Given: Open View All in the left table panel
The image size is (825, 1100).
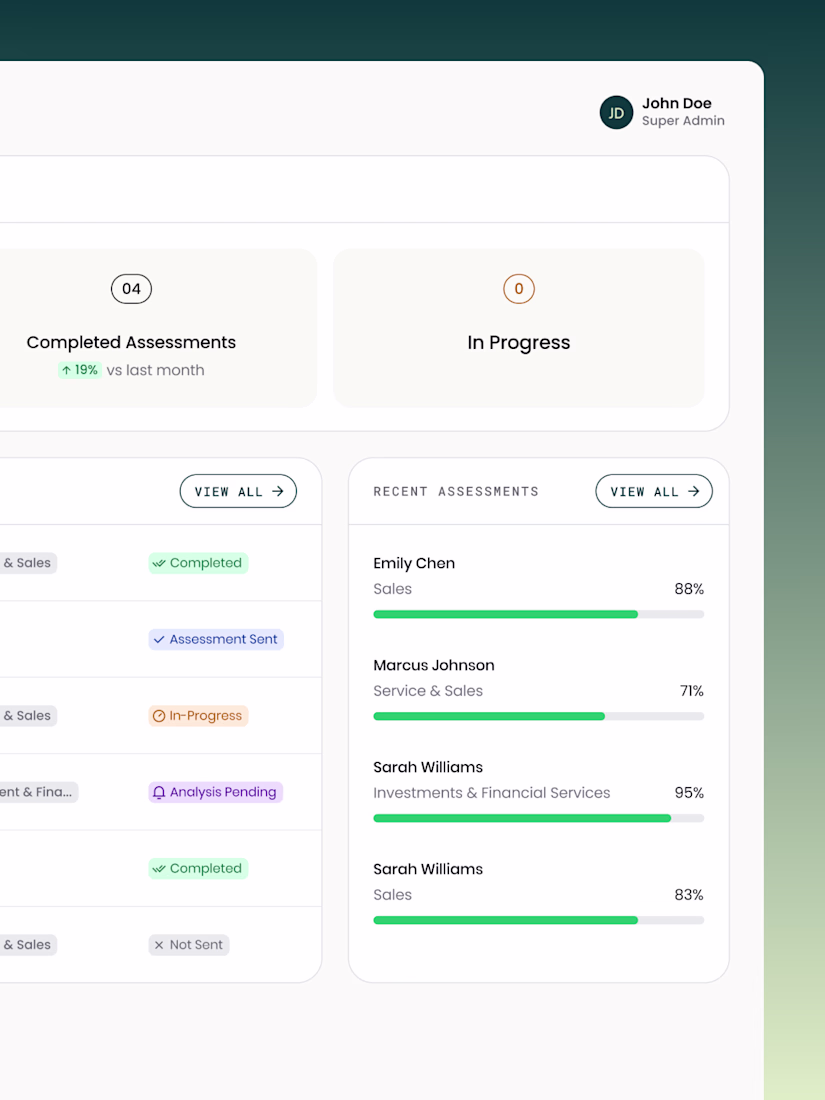Looking at the screenshot, I should (238, 491).
